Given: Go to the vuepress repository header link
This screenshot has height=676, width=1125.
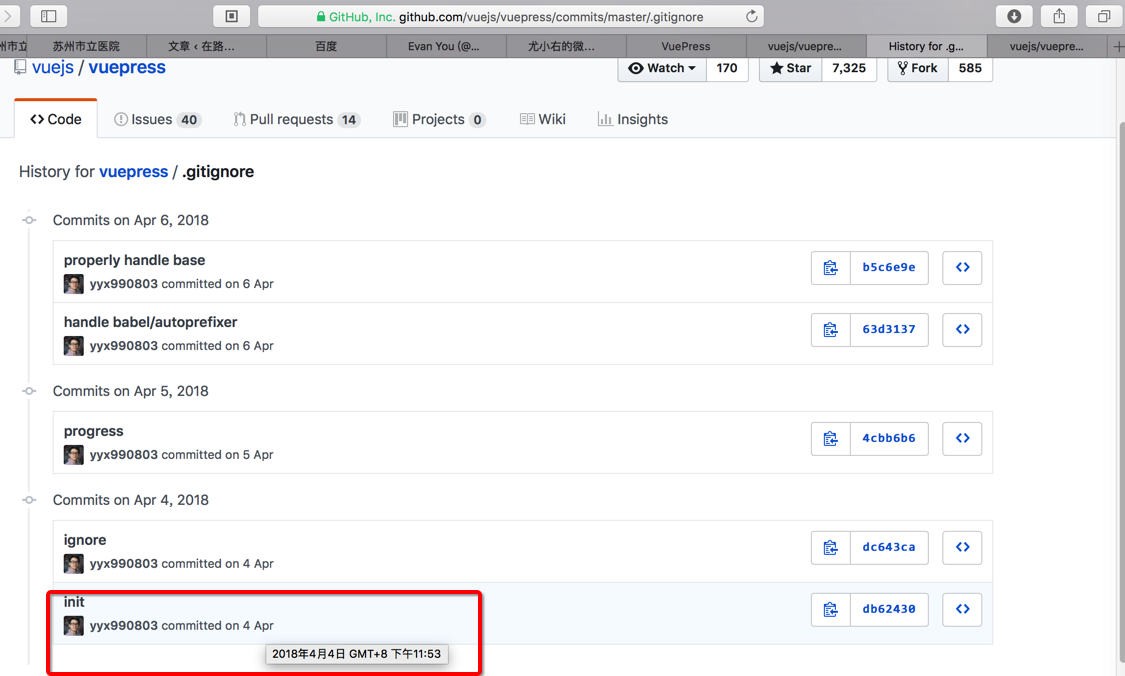Looking at the screenshot, I should pos(127,67).
